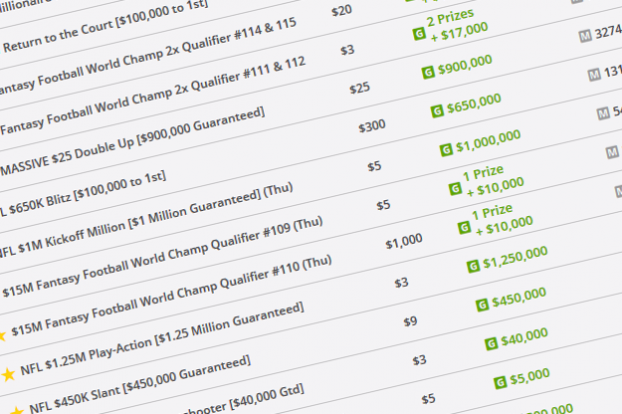622x414 pixels.
Task: Click the 3274 entries count
Action: click(x=608, y=32)
